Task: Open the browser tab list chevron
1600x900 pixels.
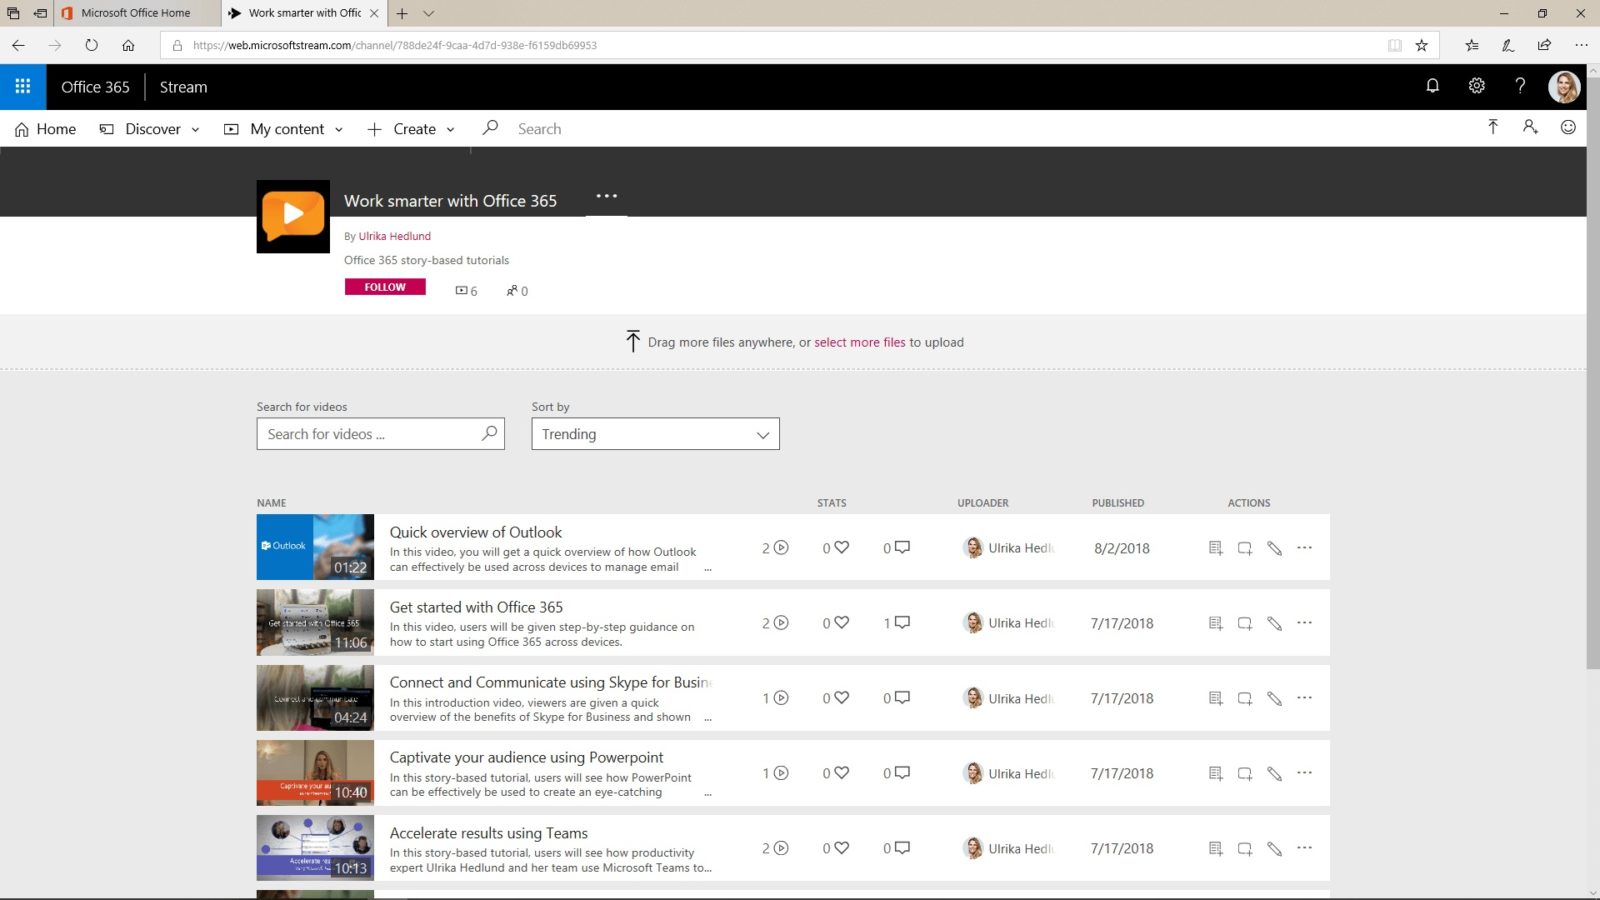Action: click(429, 14)
